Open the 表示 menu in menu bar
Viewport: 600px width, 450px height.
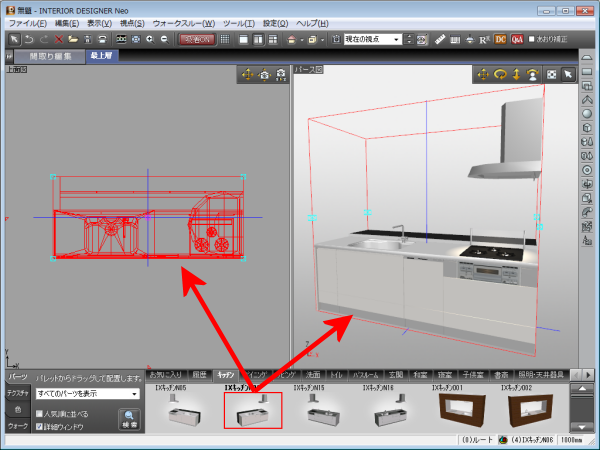(99, 22)
